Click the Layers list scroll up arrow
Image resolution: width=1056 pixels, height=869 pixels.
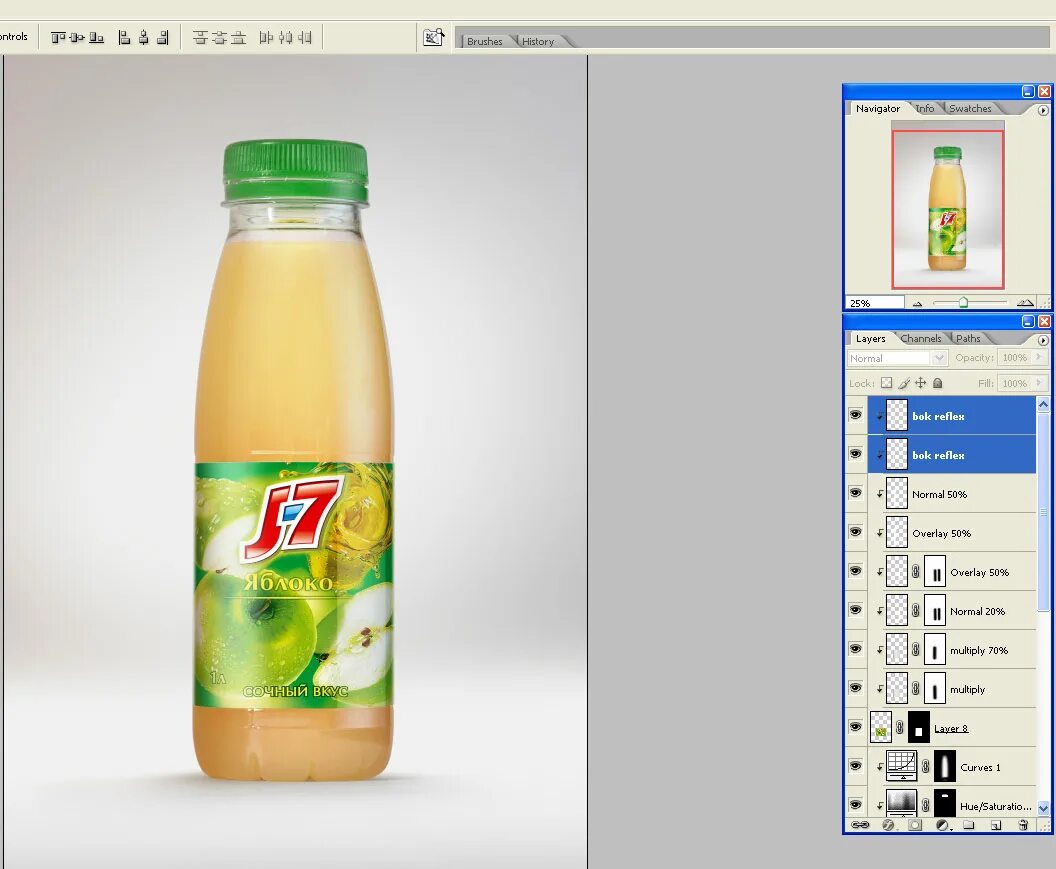point(1043,404)
